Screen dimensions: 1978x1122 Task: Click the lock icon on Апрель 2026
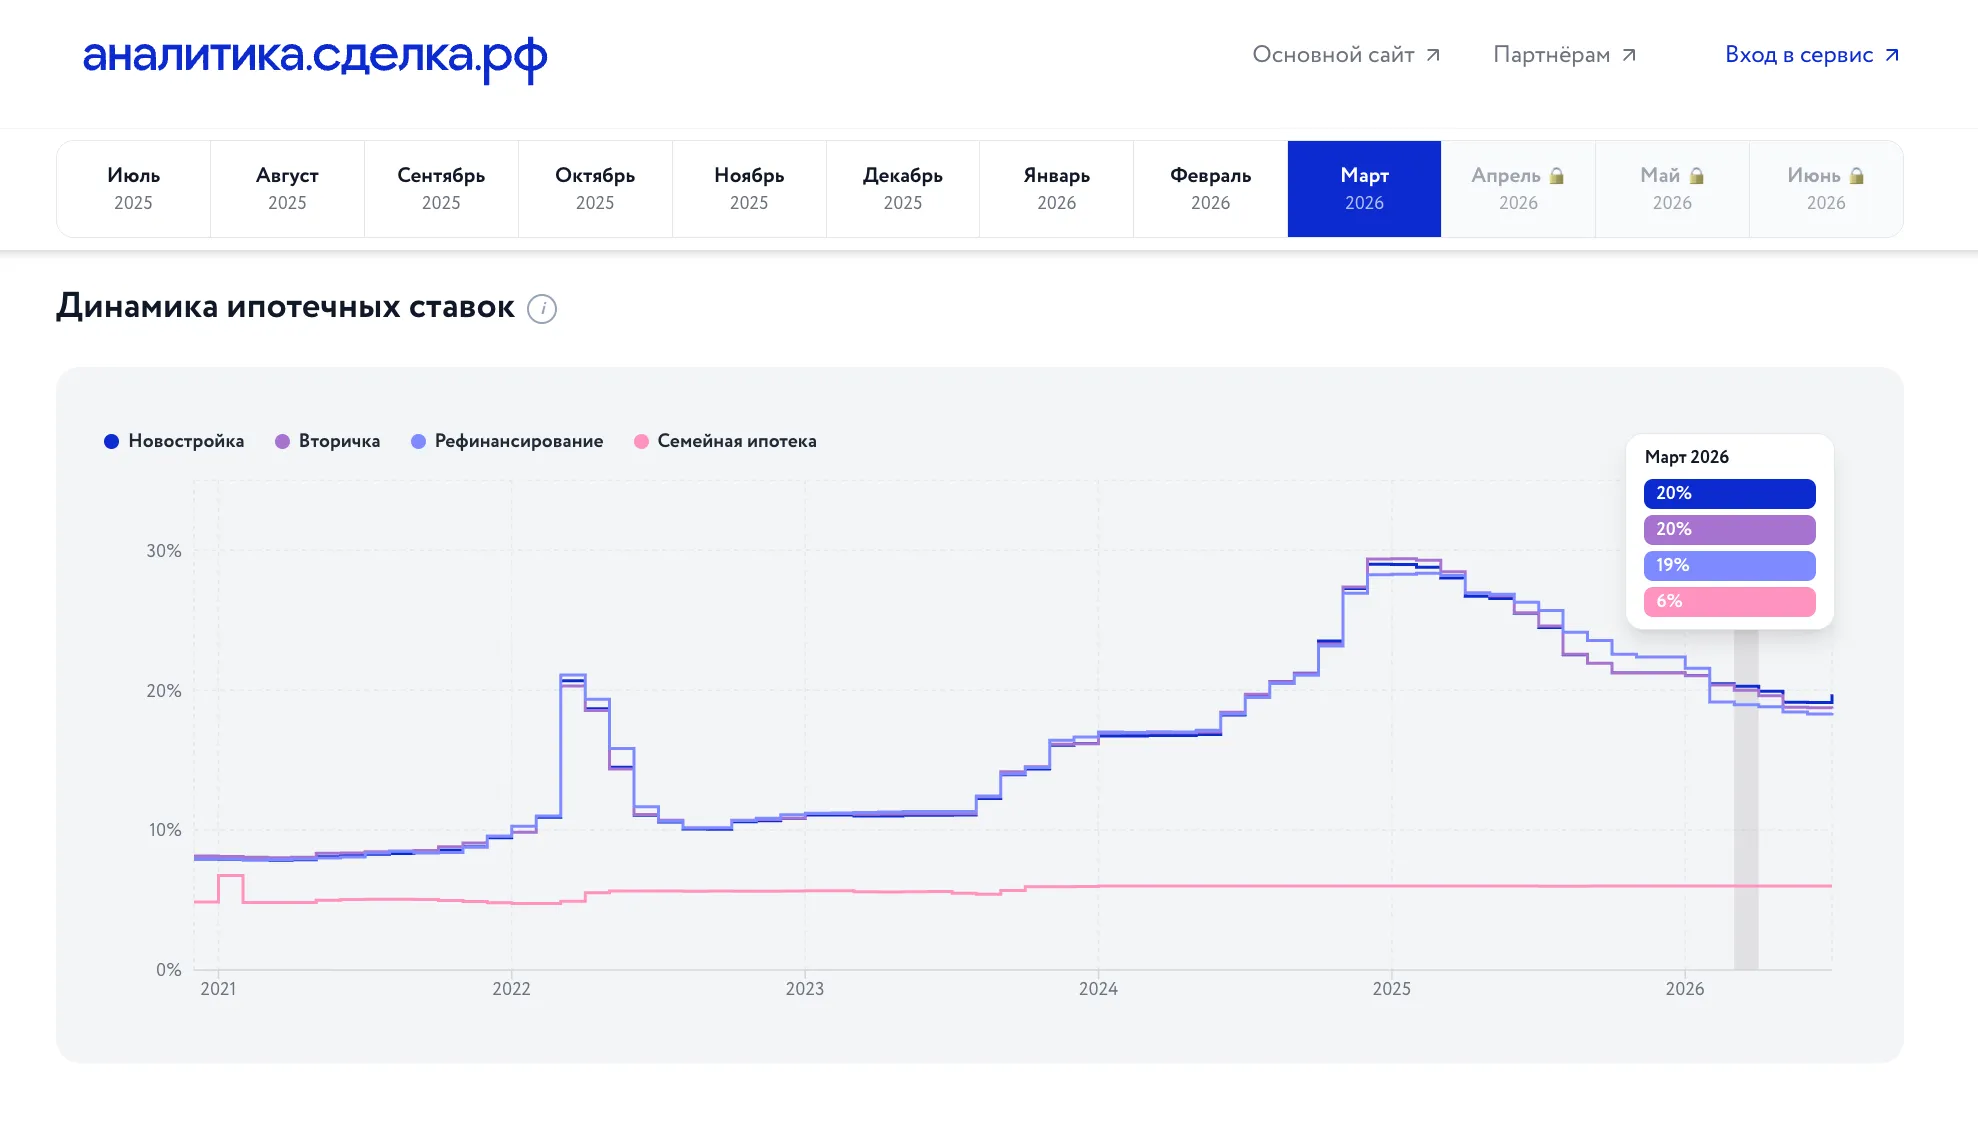(x=1557, y=176)
